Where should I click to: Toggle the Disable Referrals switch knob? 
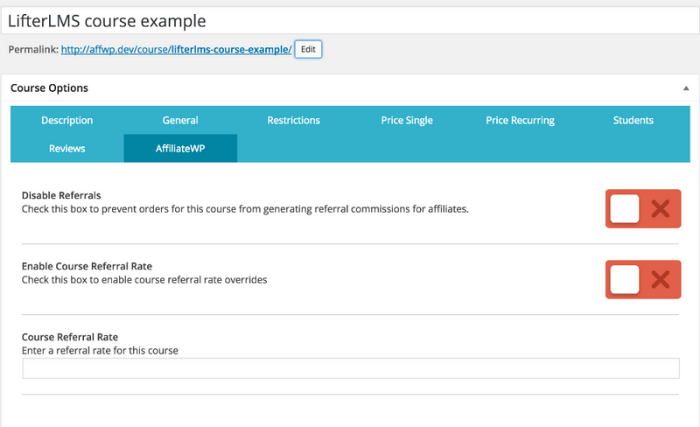(x=625, y=209)
